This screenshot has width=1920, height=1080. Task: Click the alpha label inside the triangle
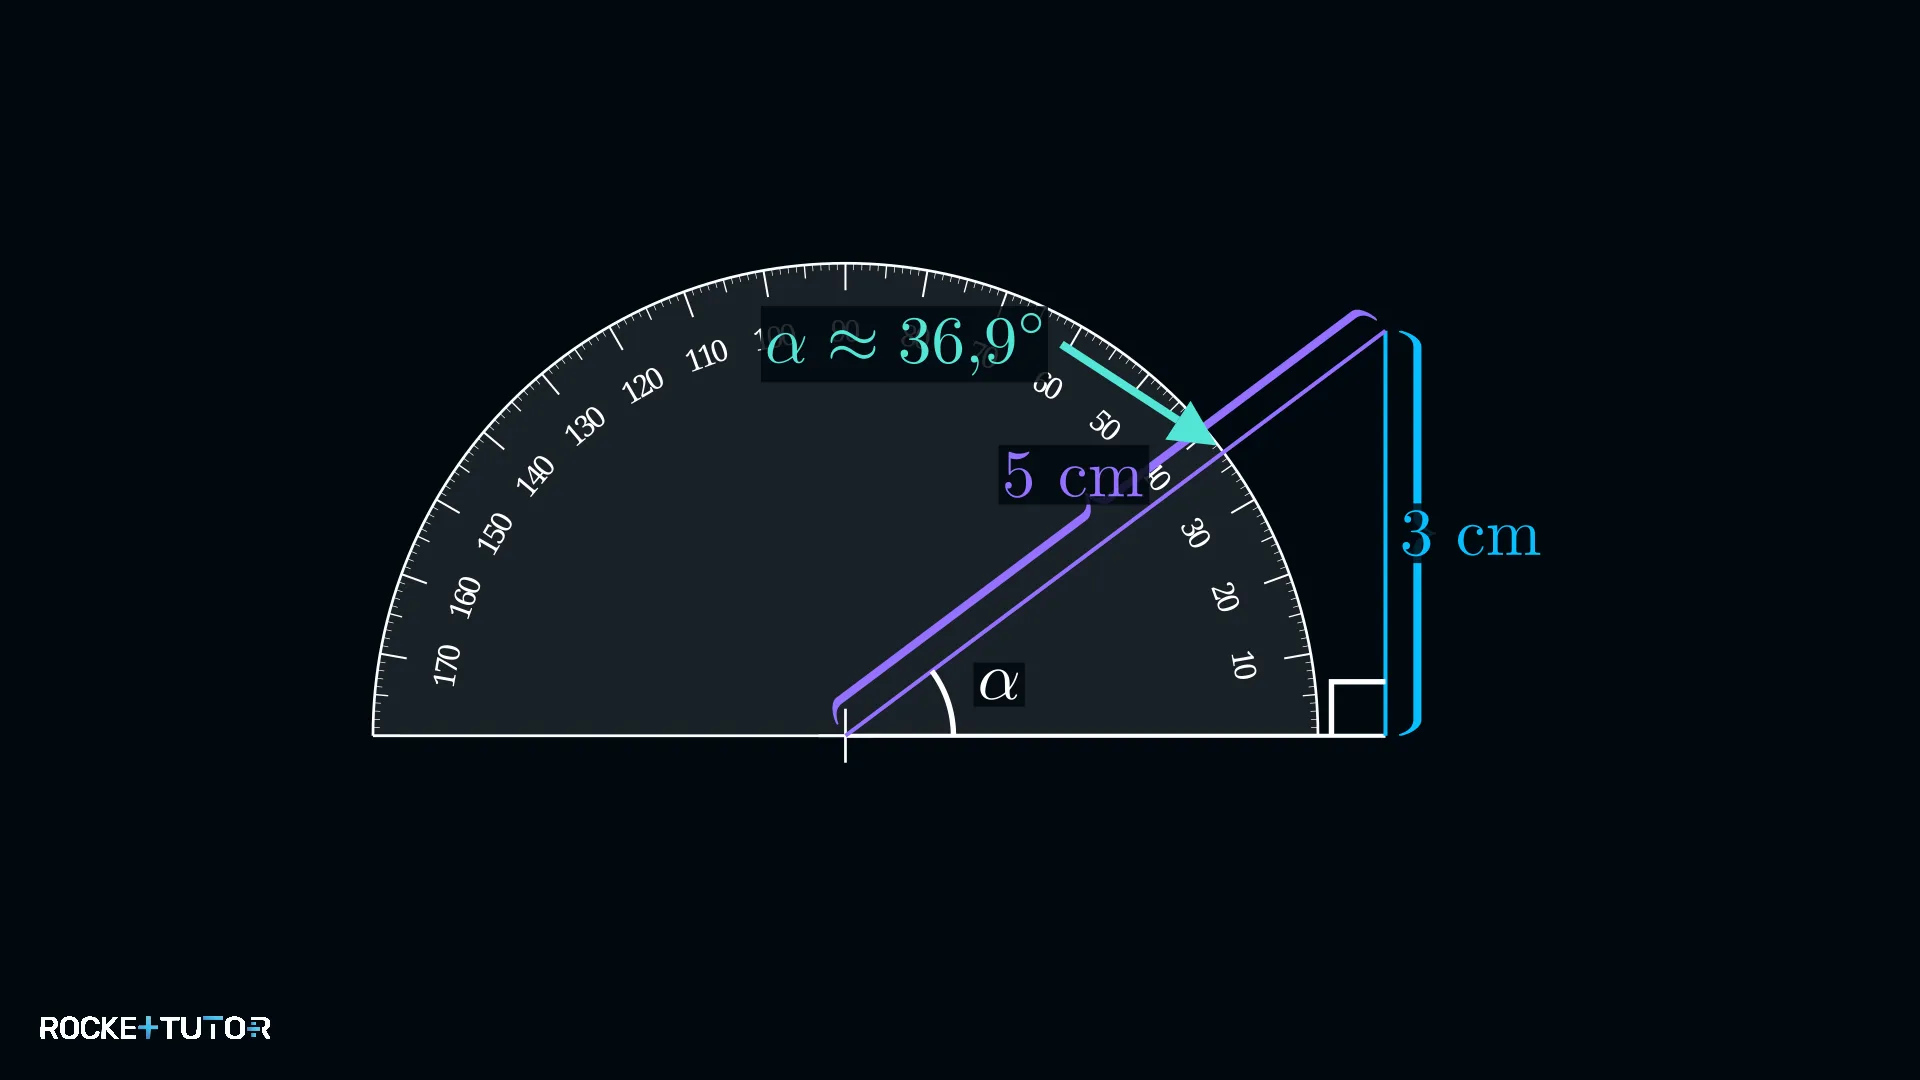pyautogui.click(x=999, y=684)
